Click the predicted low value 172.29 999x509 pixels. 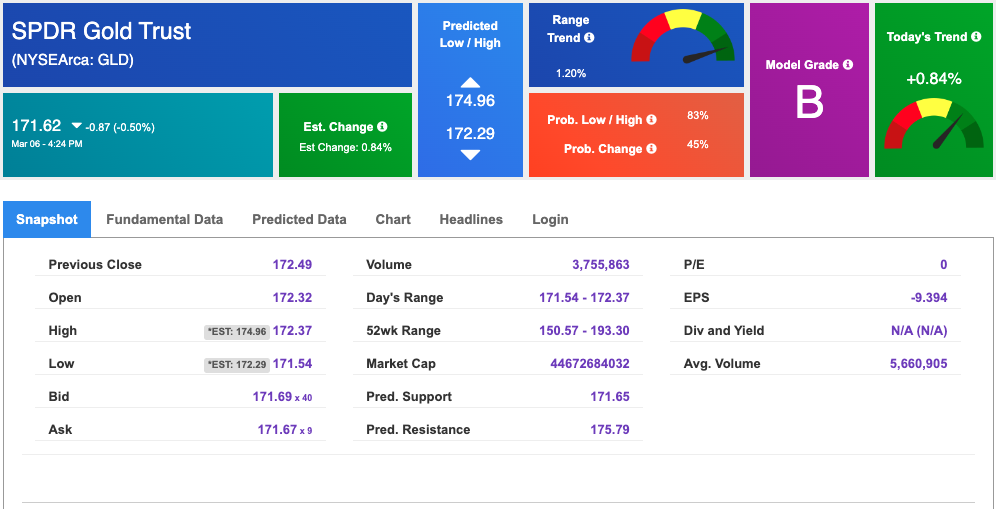470,134
